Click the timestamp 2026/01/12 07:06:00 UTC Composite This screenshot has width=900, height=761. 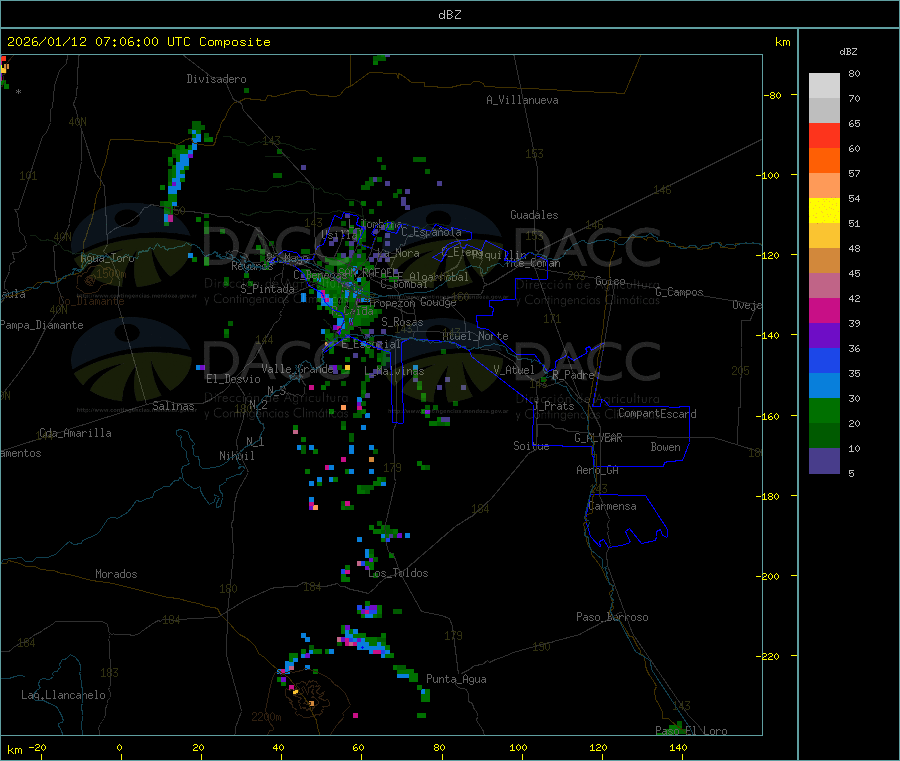point(138,42)
